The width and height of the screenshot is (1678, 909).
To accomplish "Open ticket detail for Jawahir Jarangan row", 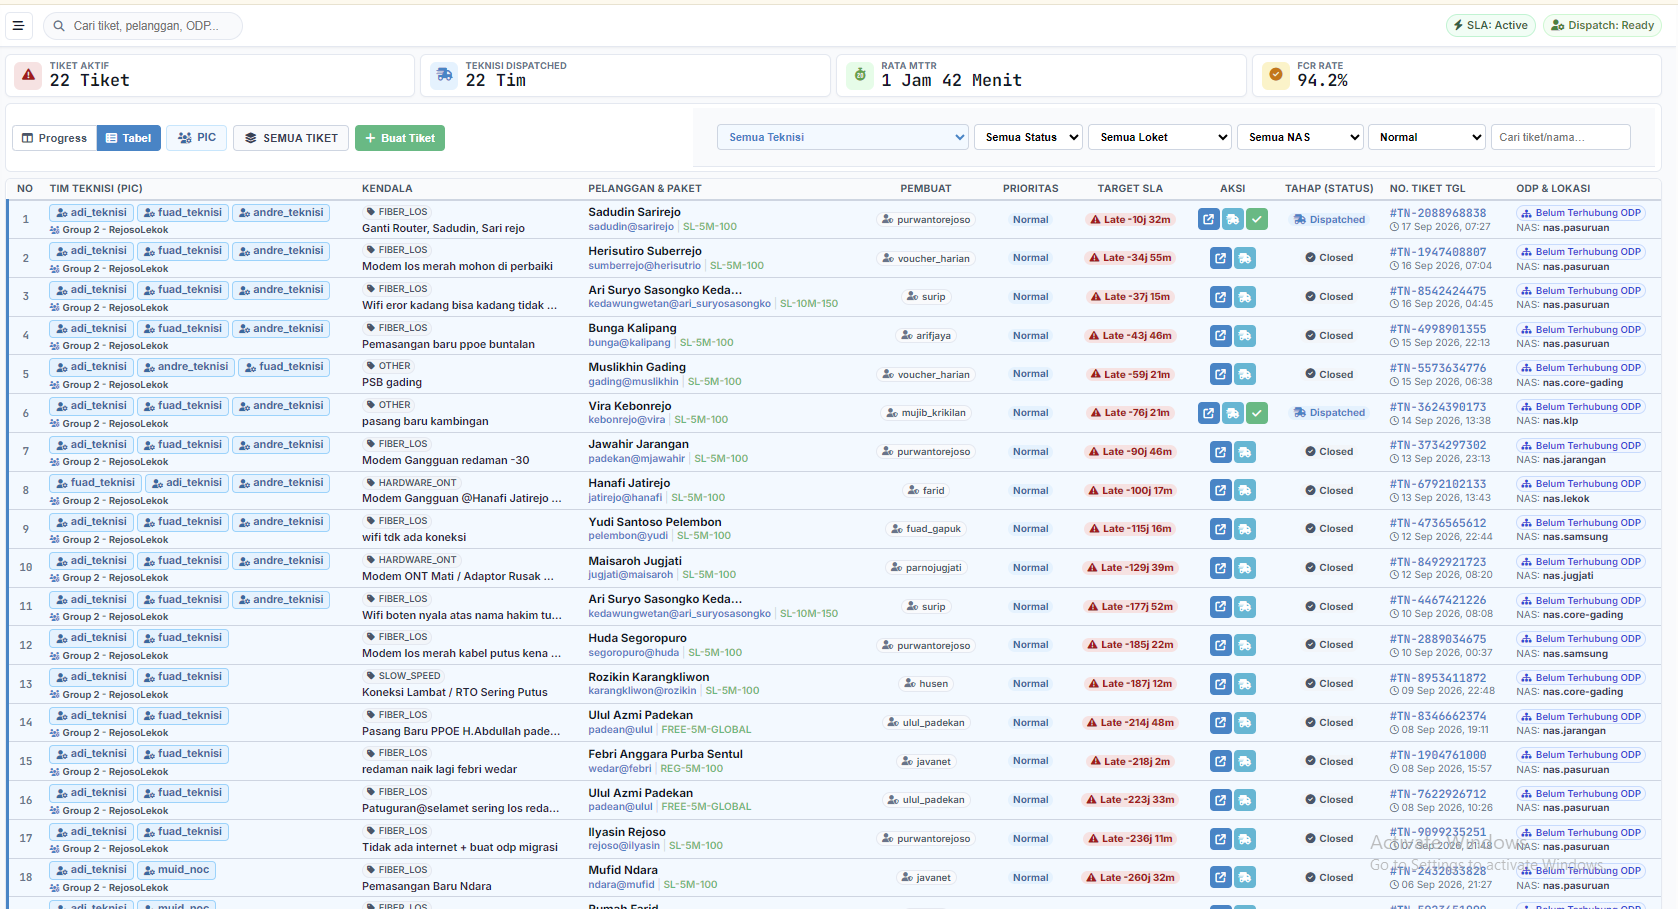I will (1221, 451).
